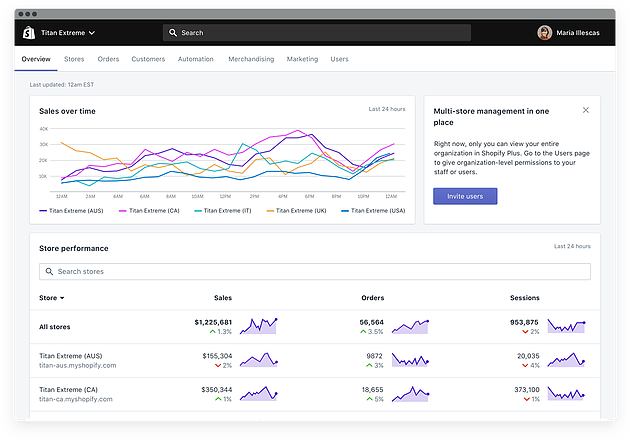Image resolution: width=630 pixels, height=440 pixels.
Task: Sort using the Store column header arrow
Action: tap(62, 298)
